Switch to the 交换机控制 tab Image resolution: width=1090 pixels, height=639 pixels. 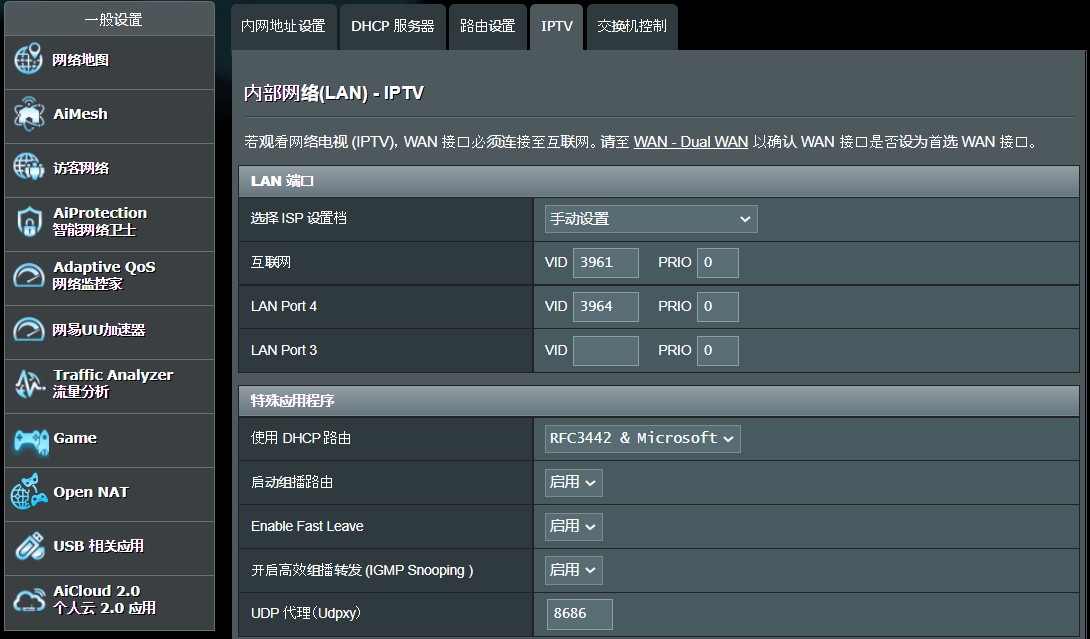click(x=631, y=27)
